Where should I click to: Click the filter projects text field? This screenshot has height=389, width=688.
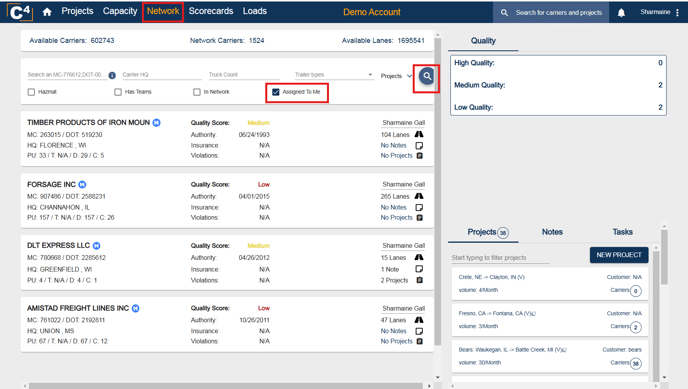click(500, 258)
